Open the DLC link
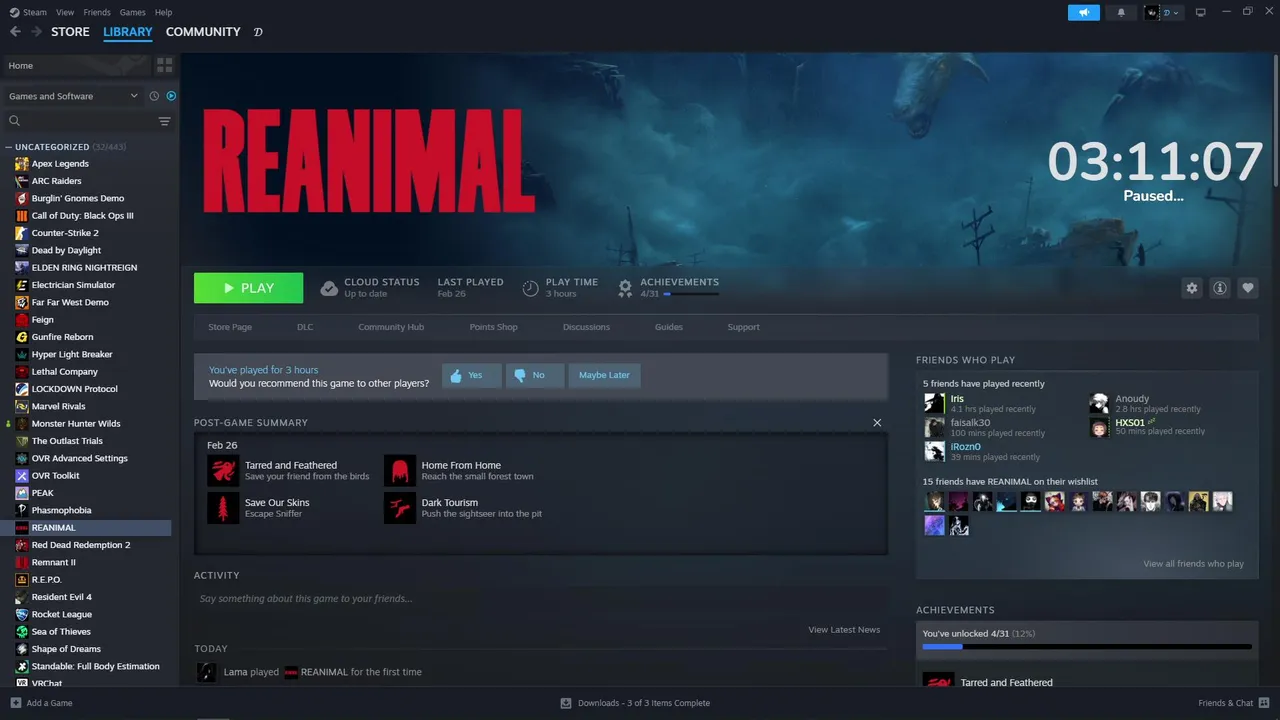Image resolution: width=1280 pixels, height=720 pixels. tap(305, 327)
